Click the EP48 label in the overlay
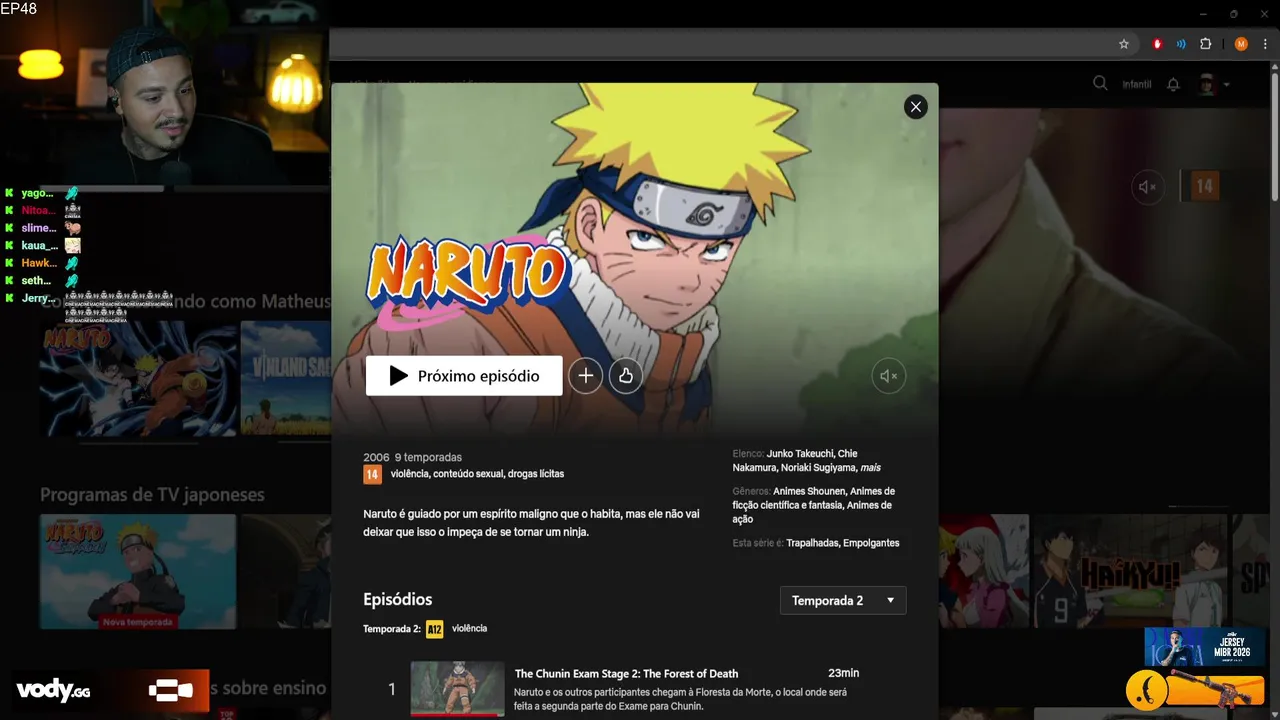 18,9
